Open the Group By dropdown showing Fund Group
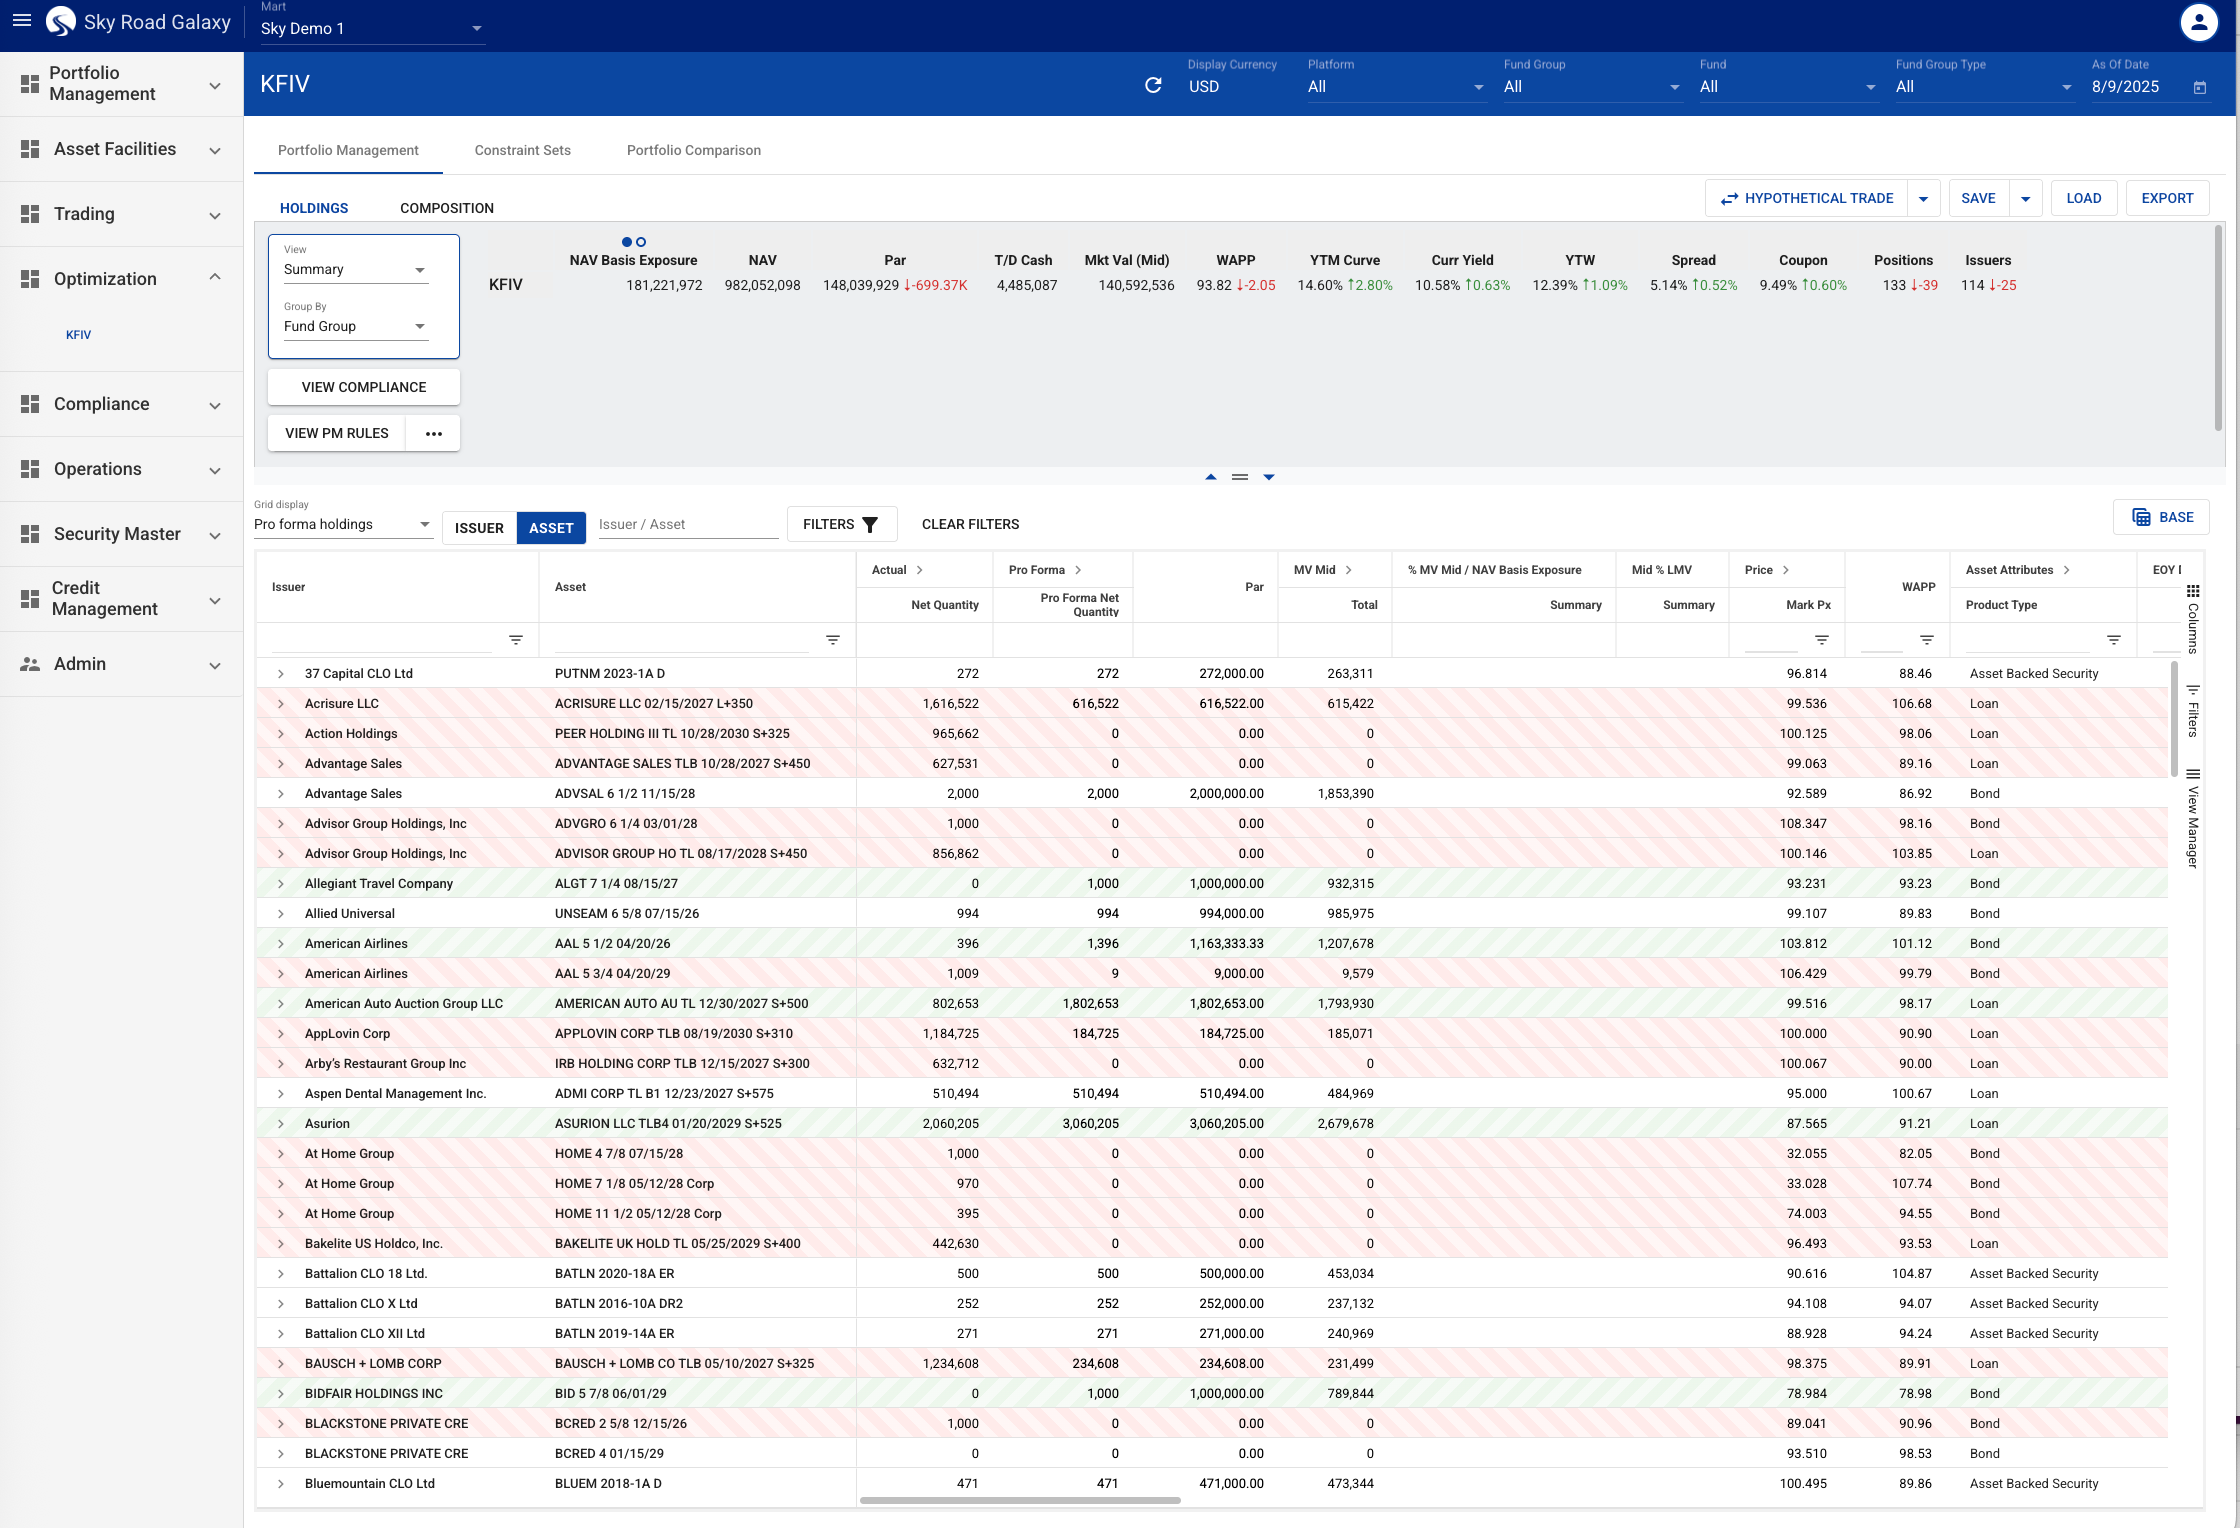2240x1528 pixels. coord(354,326)
